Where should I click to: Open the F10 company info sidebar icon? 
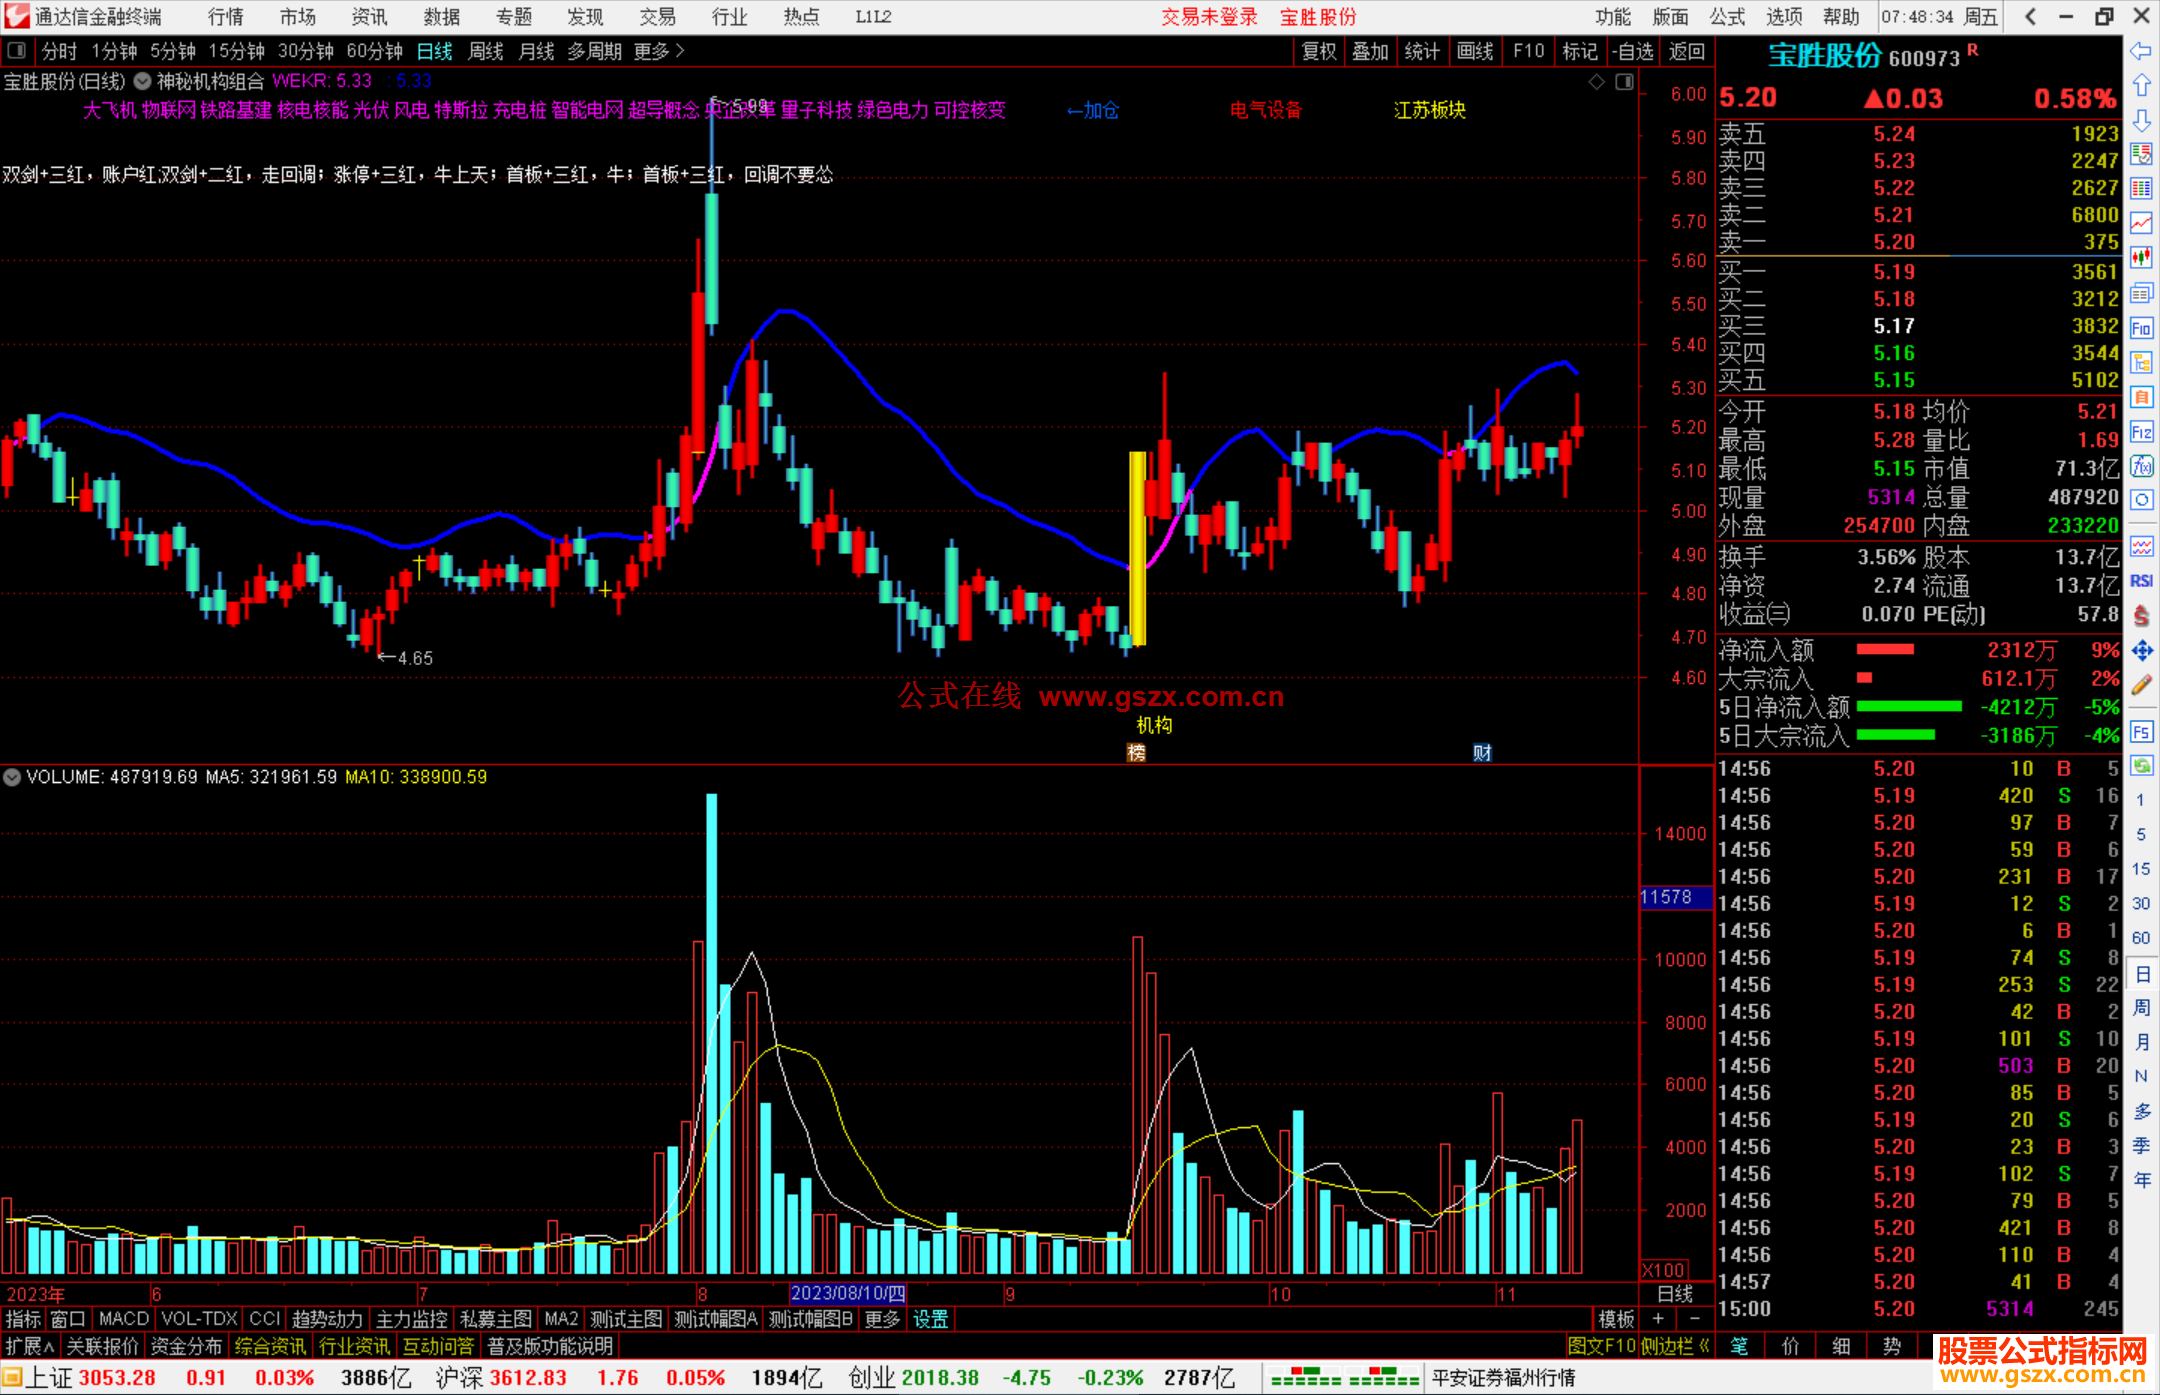(x=2141, y=328)
